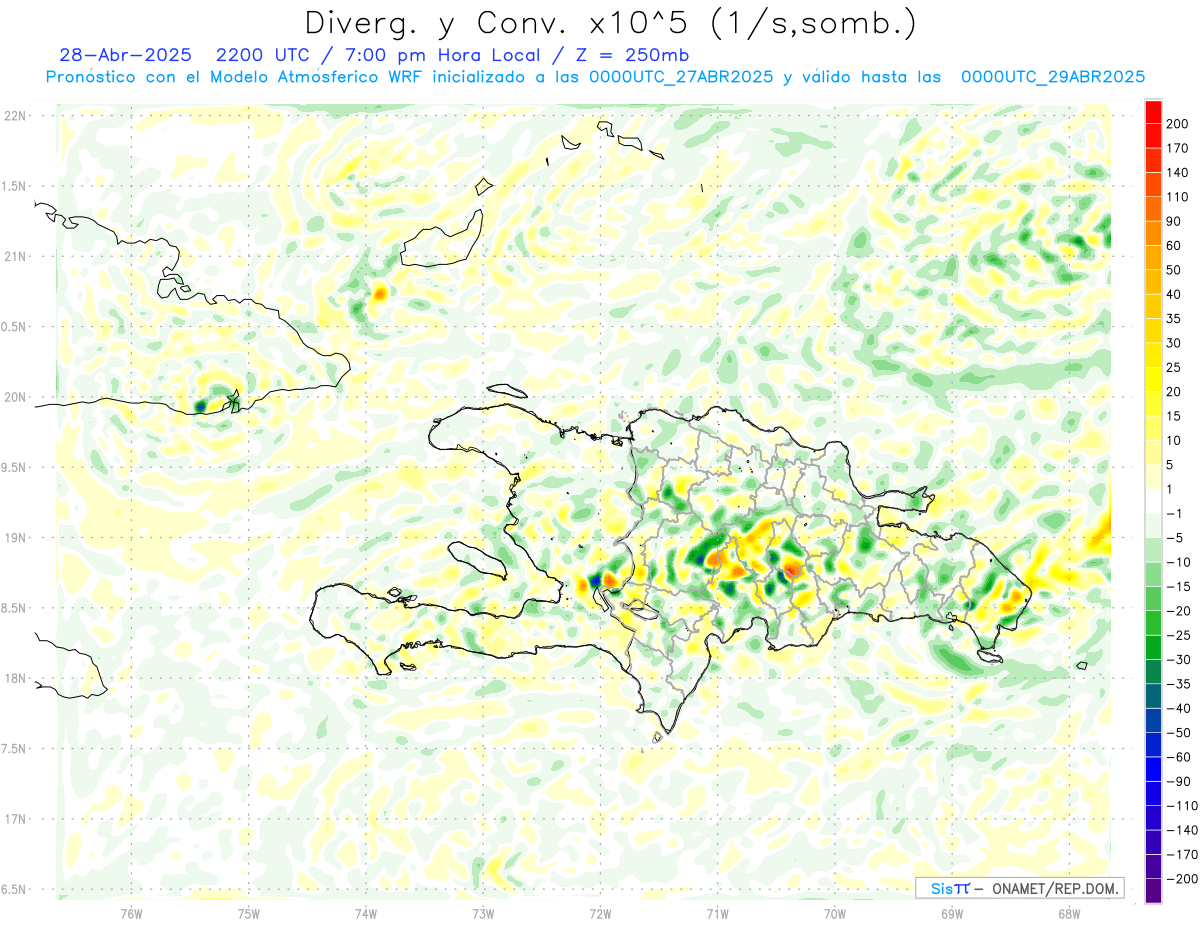Click the '-60' colorbar value
1200x927 pixels.
click(1177, 757)
